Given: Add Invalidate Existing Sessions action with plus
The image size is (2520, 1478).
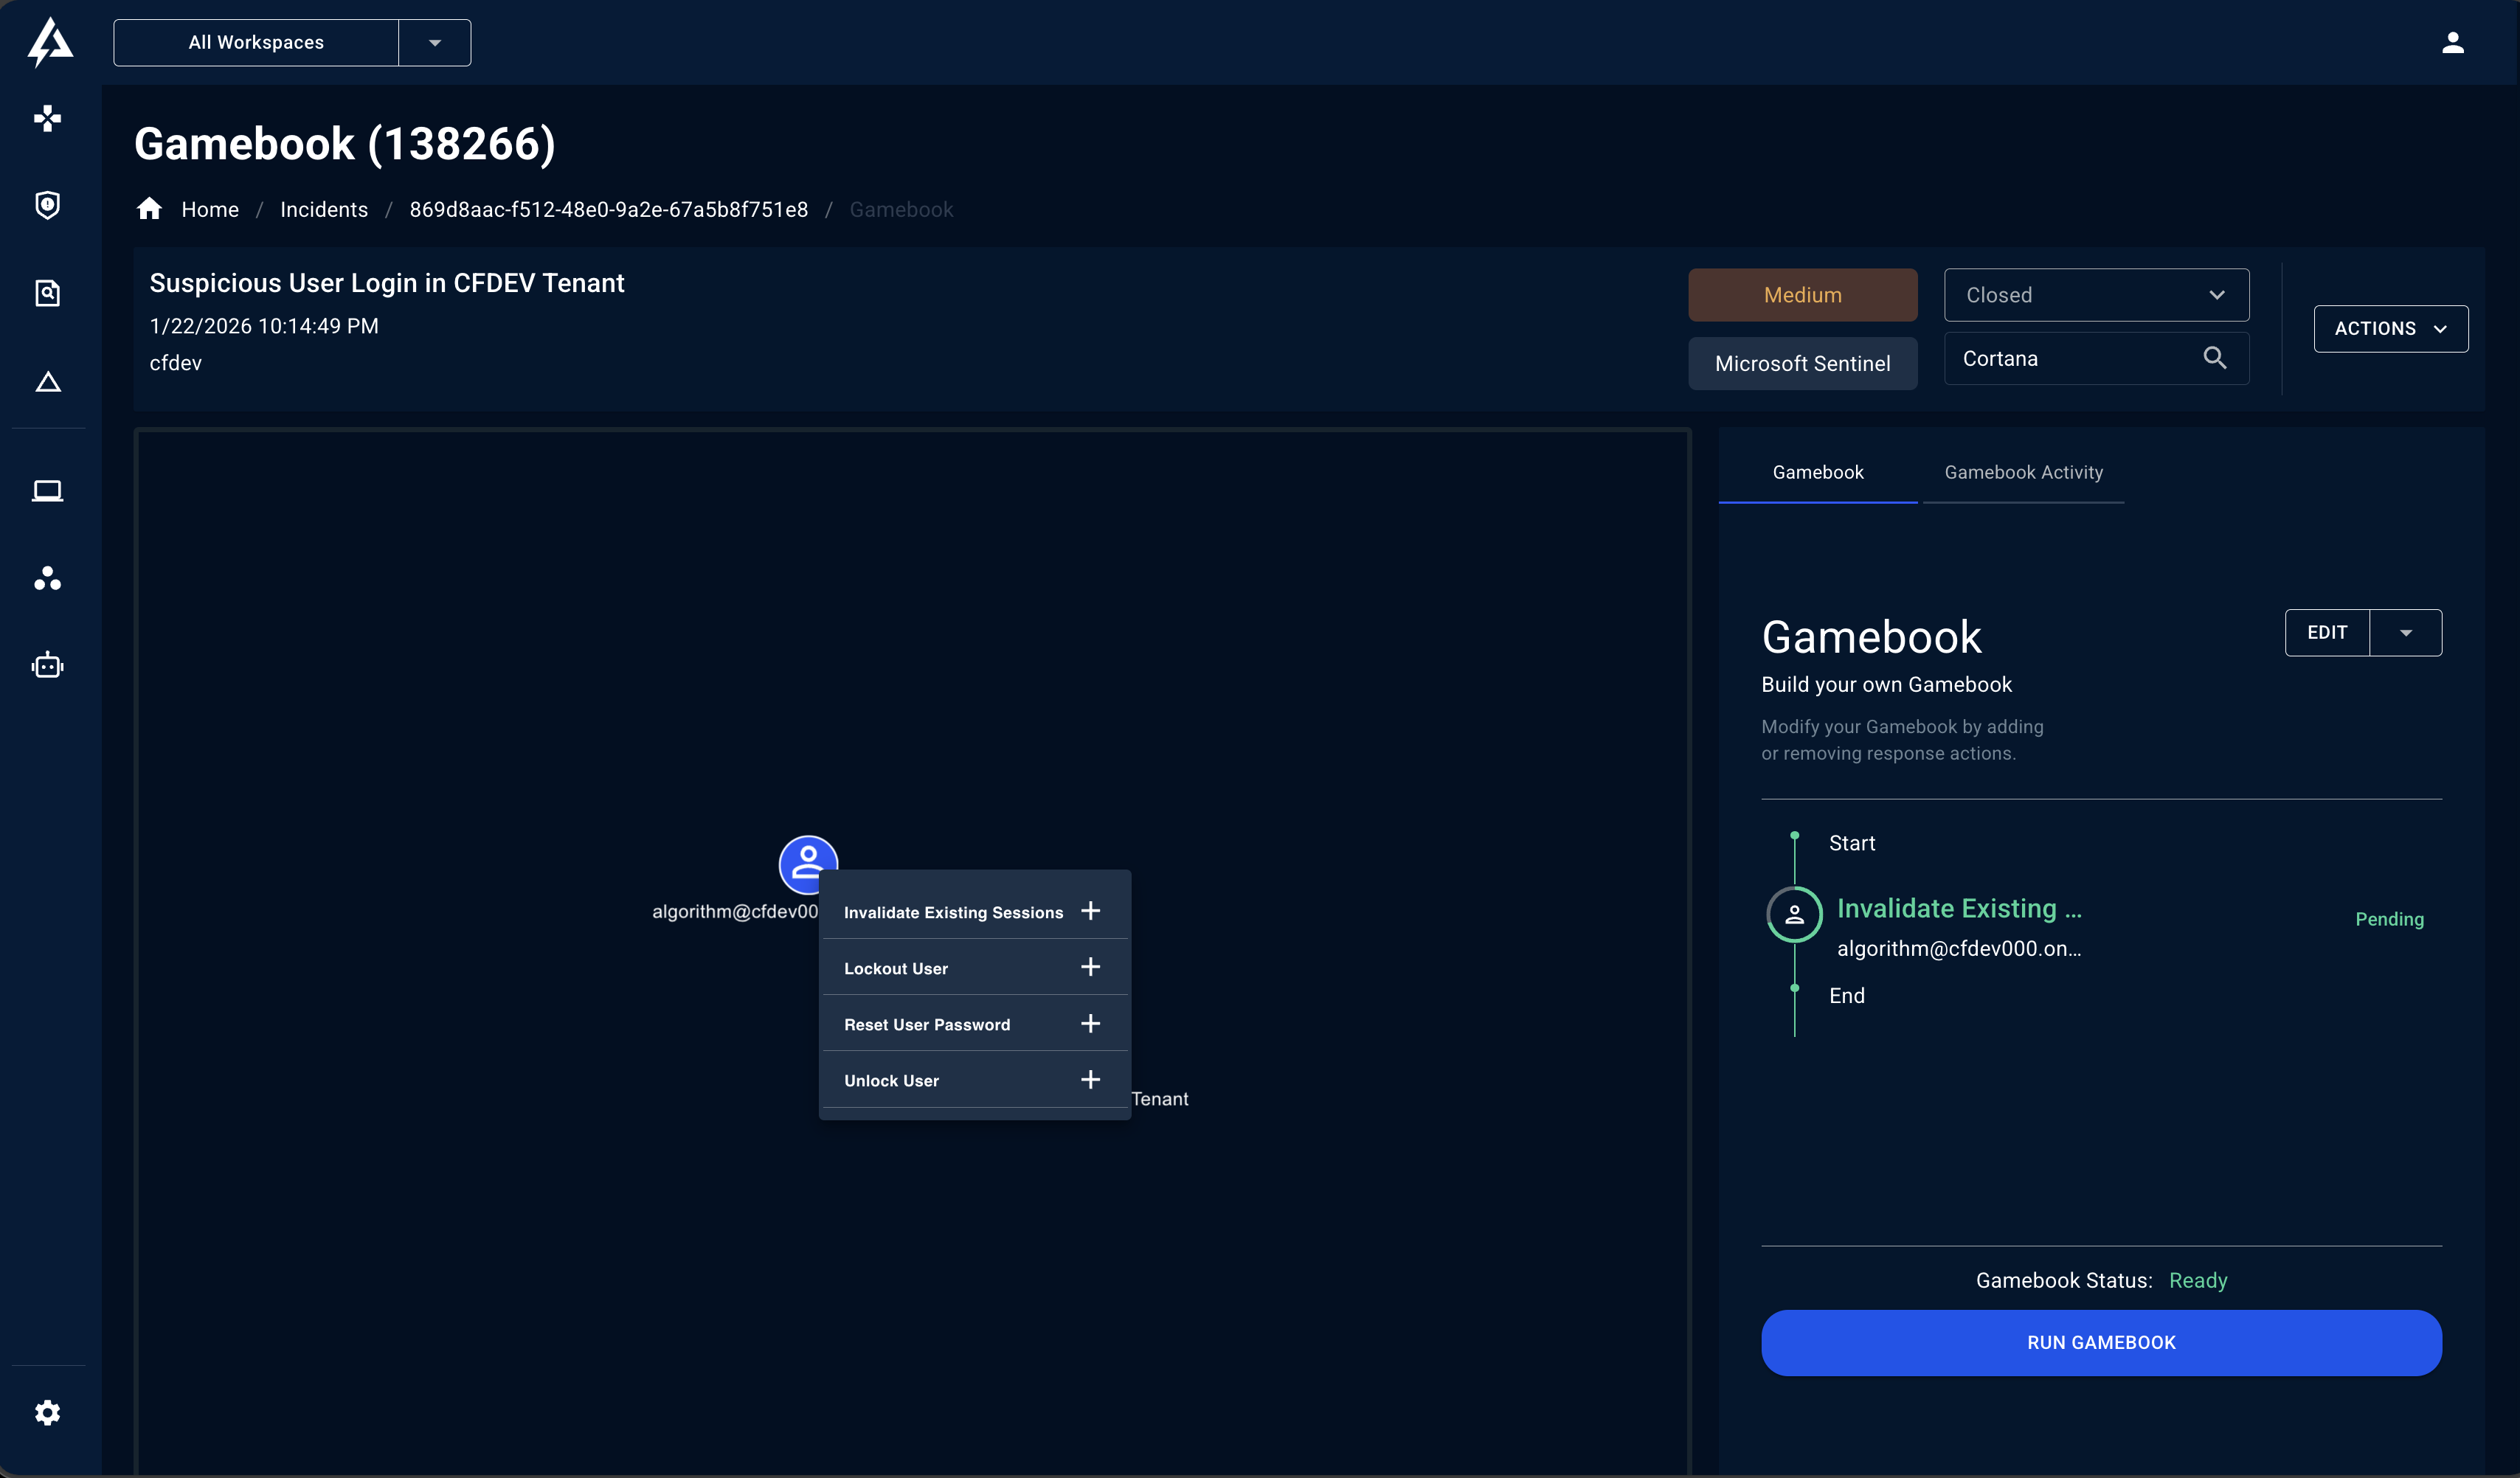Looking at the screenshot, I should tap(1090, 911).
